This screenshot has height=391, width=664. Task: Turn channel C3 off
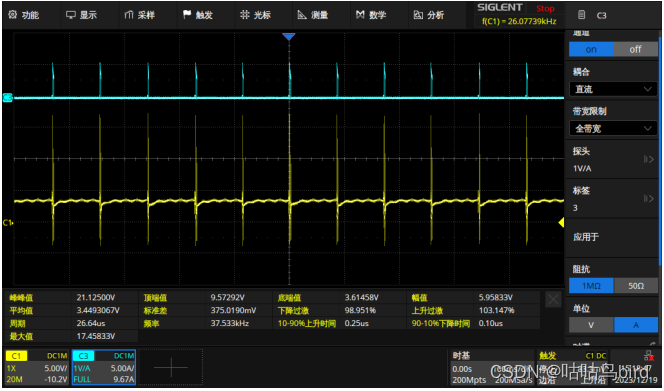click(x=635, y=49)
